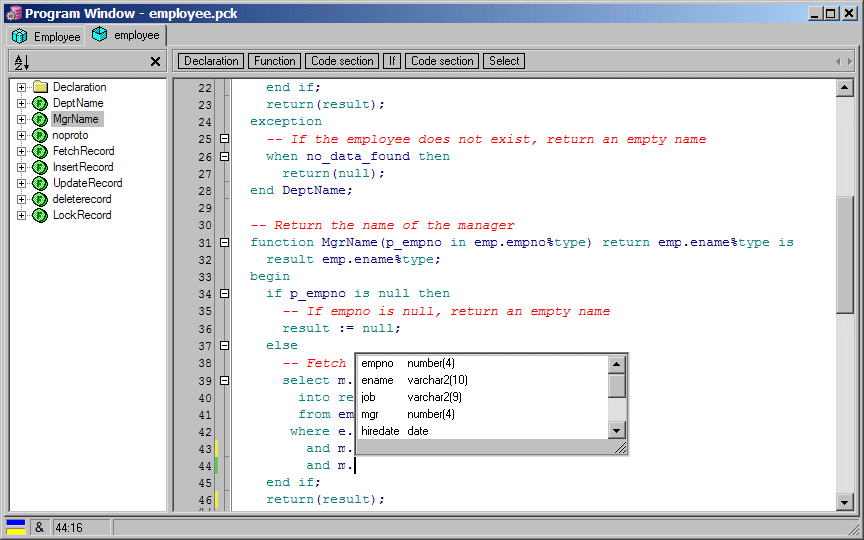The image size is (864, 540).
Task: Click the ampersand indicator in the status bar
Action: pos(39,527)
